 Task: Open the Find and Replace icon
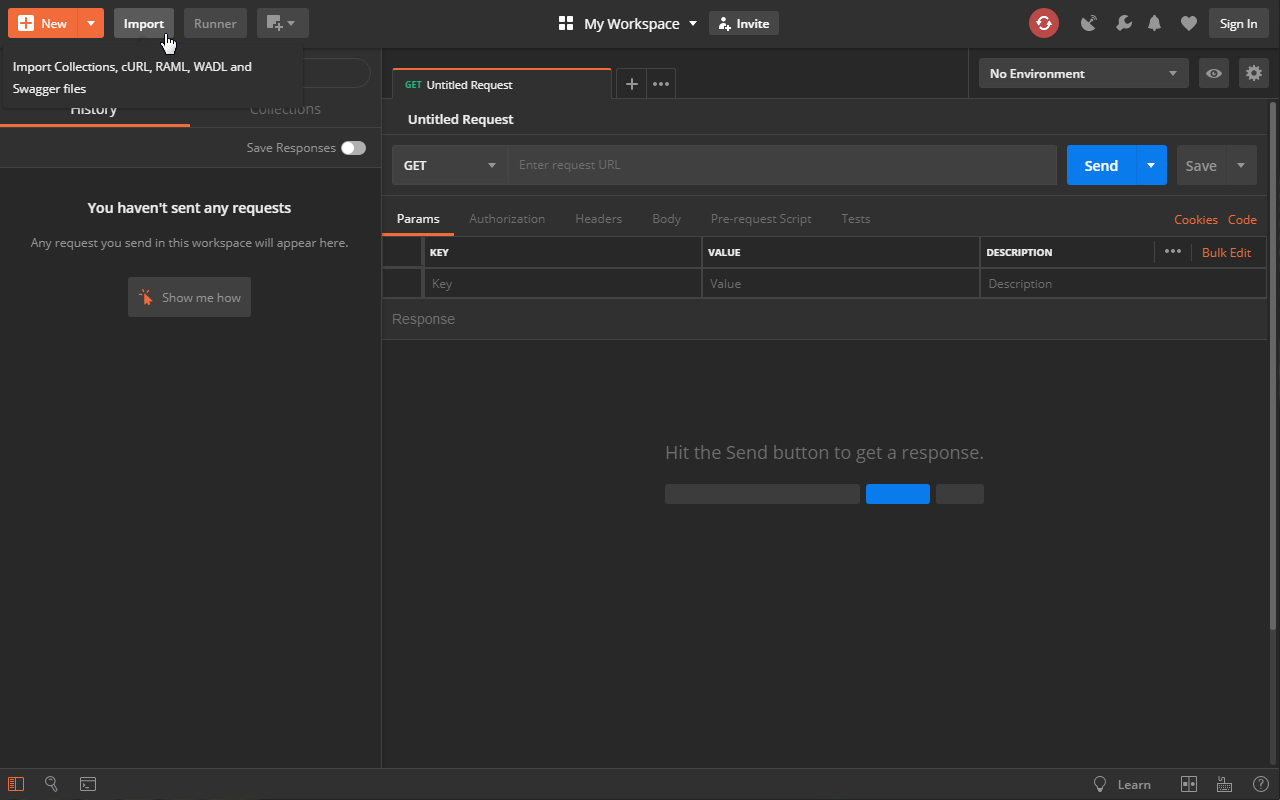coord(52,784)
